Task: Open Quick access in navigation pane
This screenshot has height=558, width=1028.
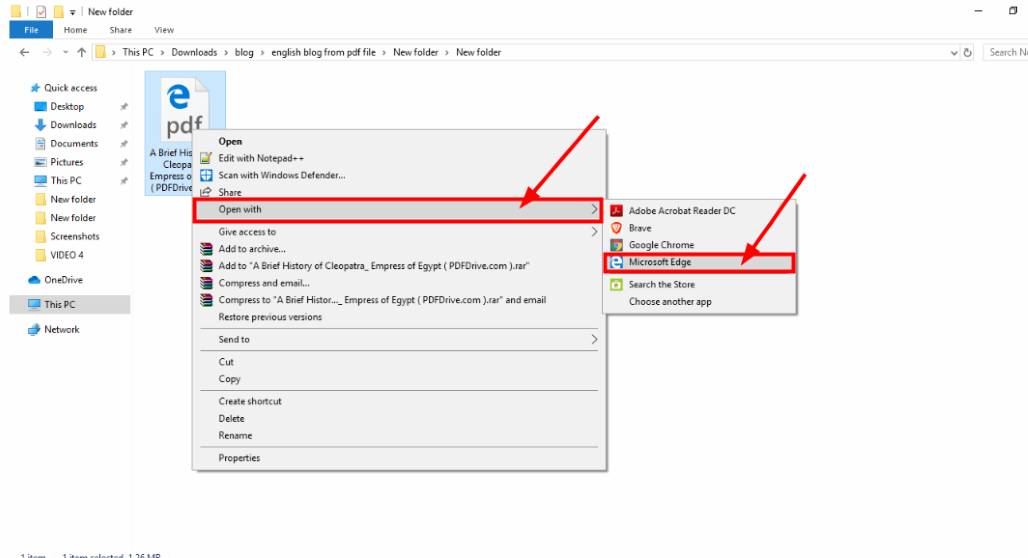Action: click(x=70, y=88)
